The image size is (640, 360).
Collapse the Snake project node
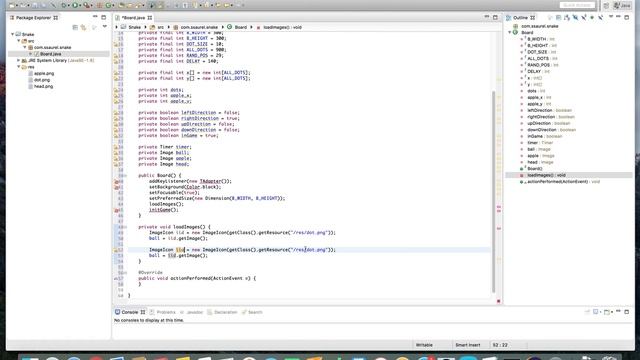pyautogui.click(x=13, y=34)
